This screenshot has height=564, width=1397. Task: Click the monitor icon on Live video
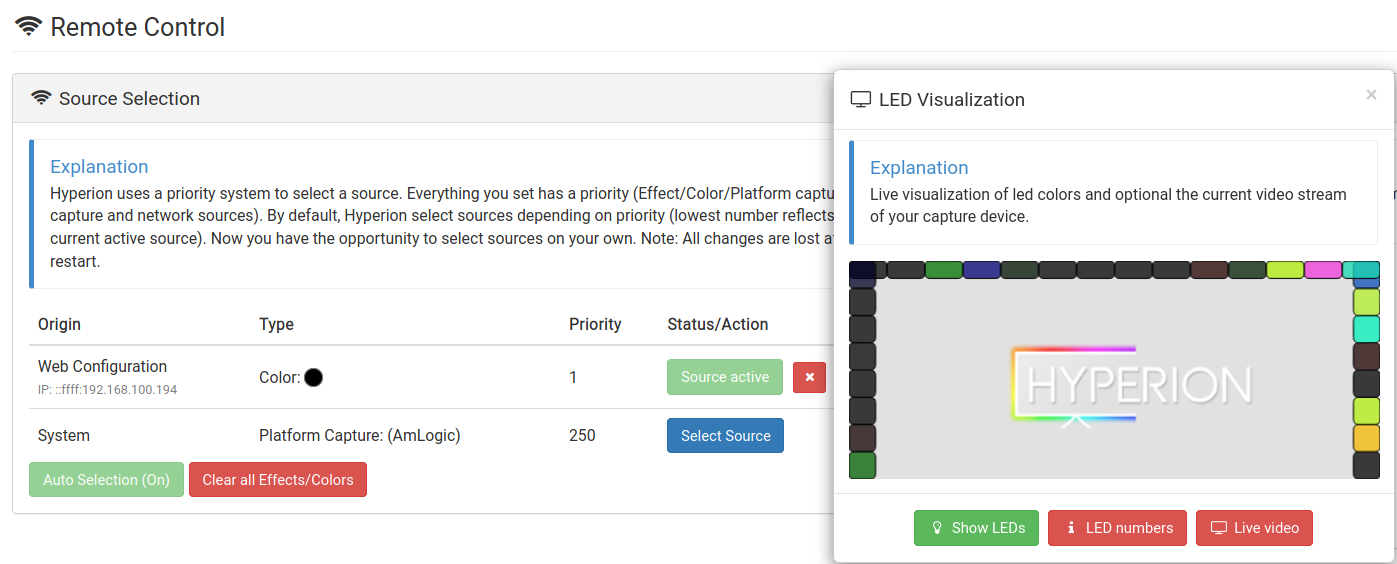pyautogui.click(x=1218, y=528)
